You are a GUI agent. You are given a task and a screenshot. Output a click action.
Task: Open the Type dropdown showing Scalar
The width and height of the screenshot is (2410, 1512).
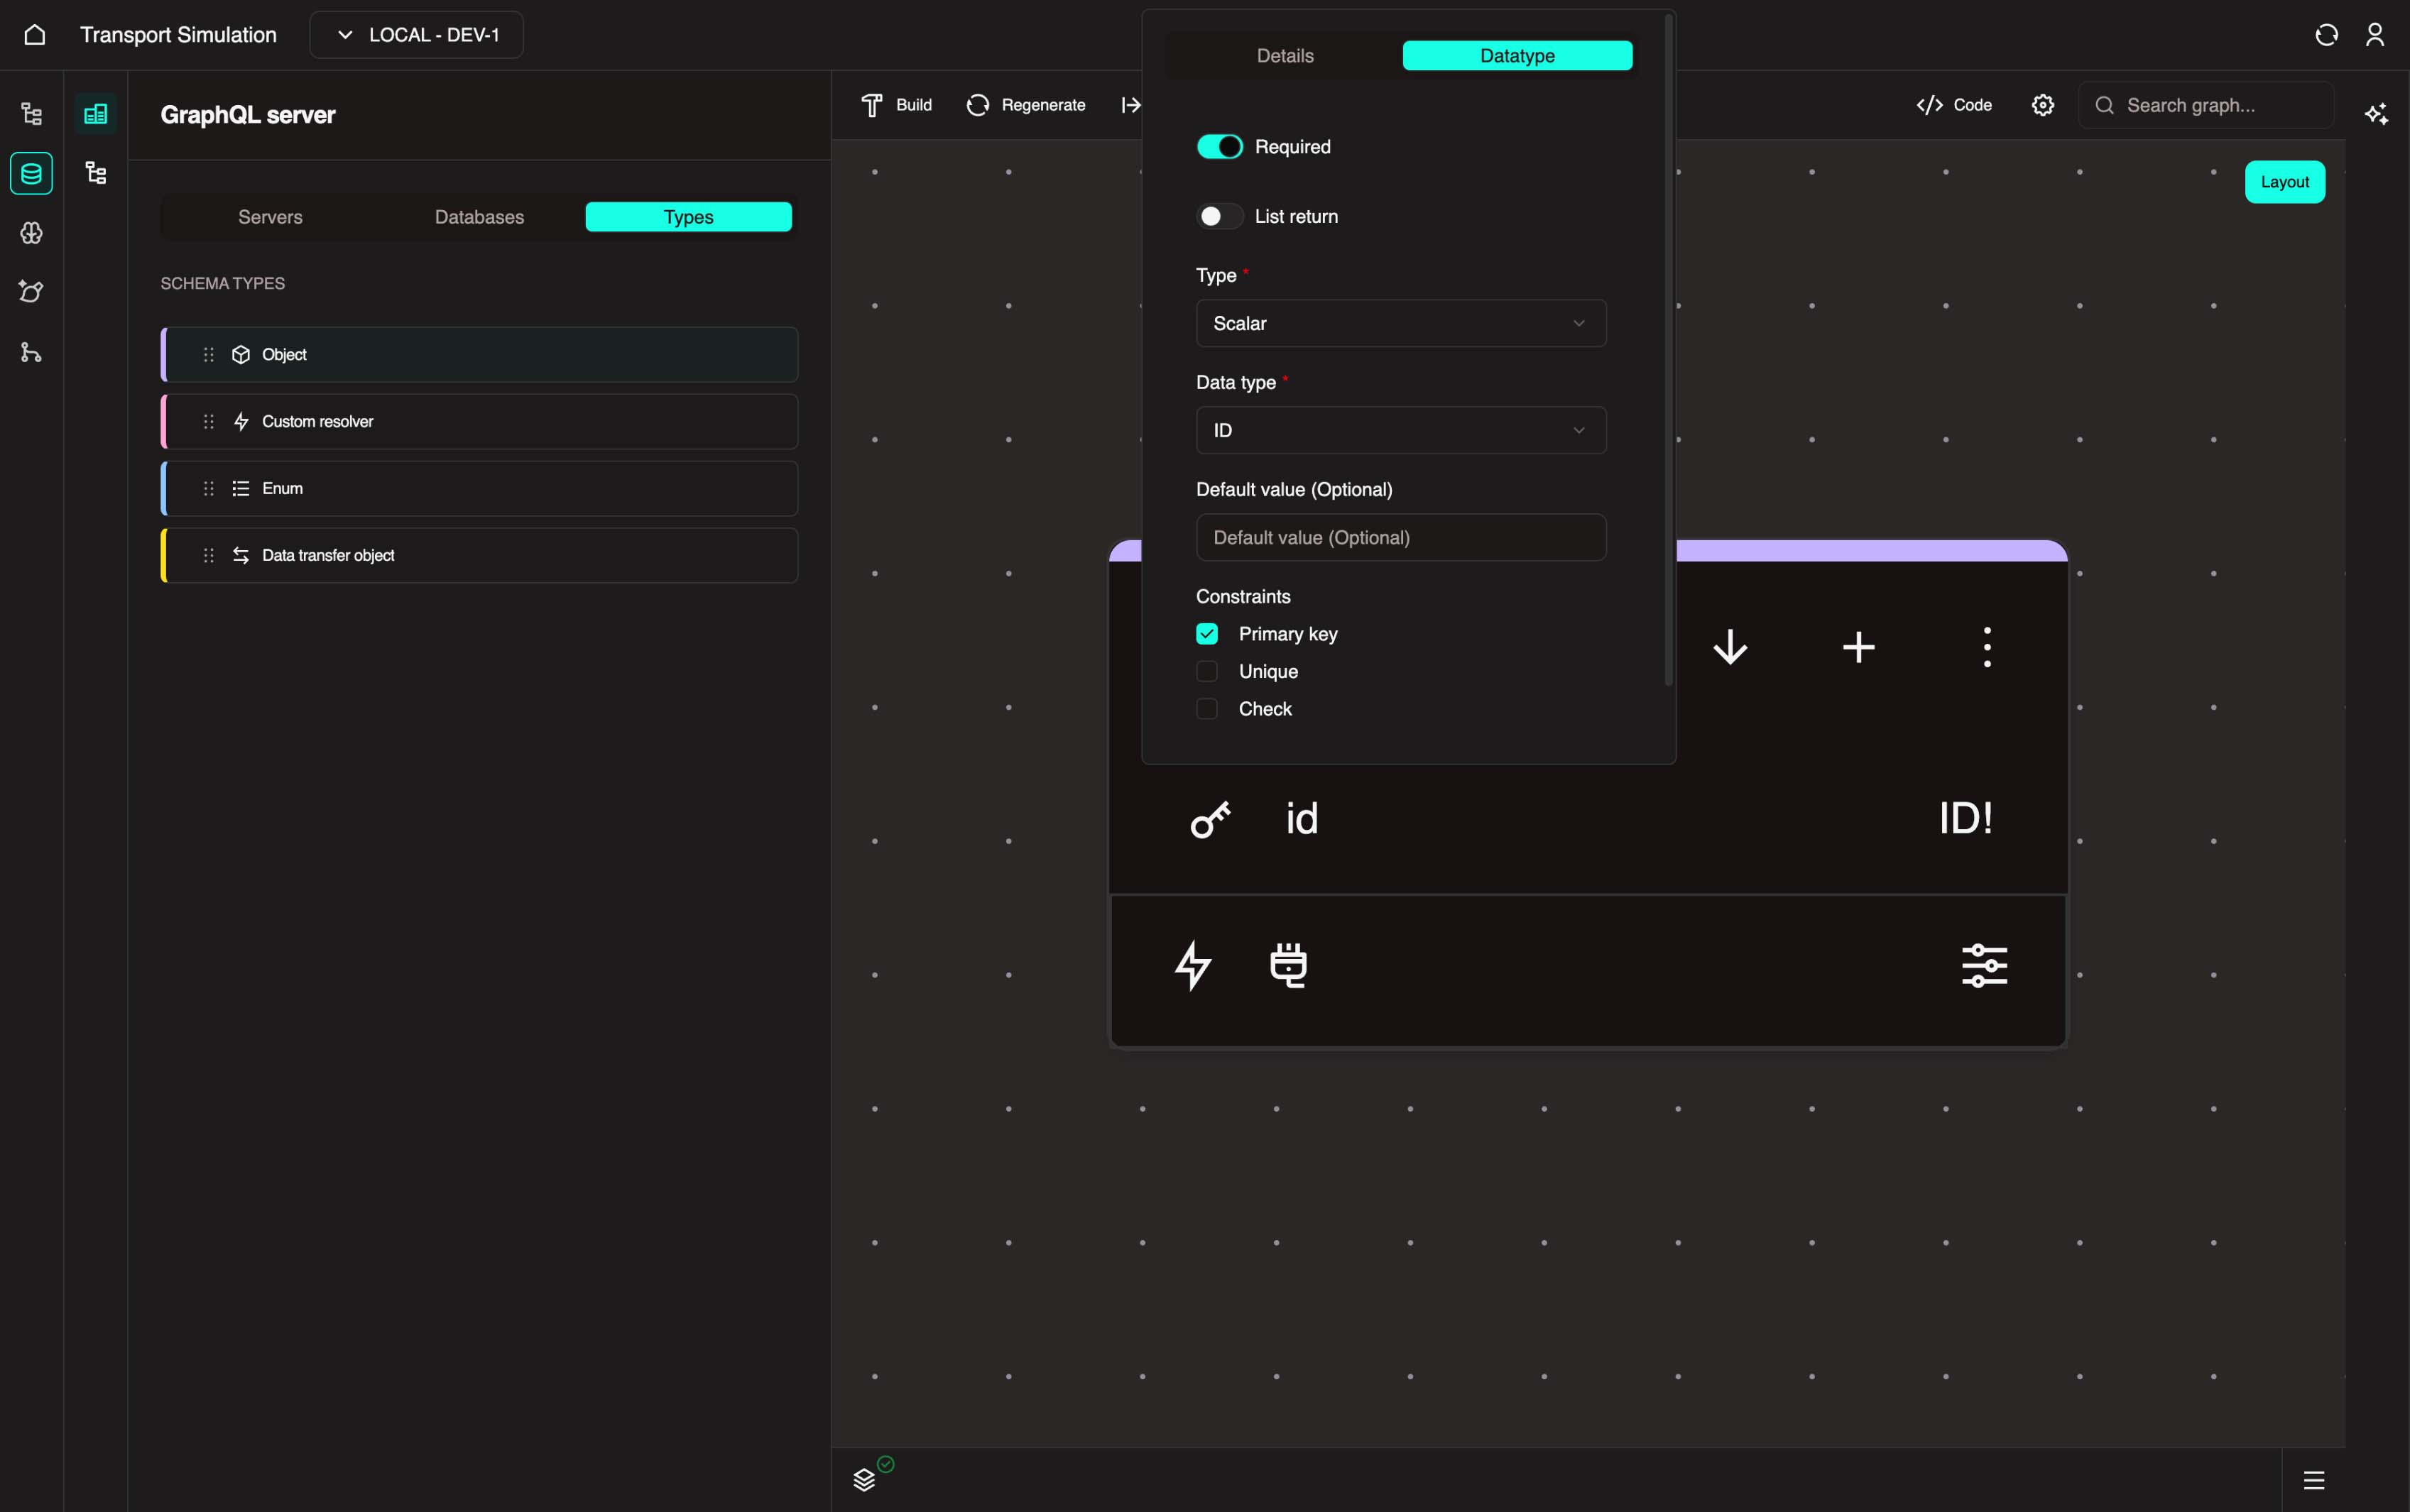(1401, 323)
